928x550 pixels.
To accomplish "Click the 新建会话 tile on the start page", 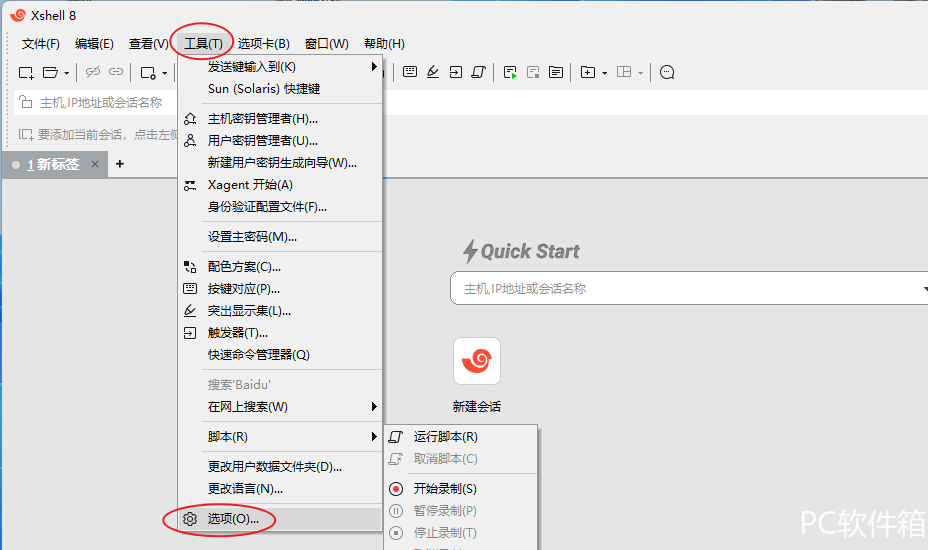I will [x=476, y=375].
